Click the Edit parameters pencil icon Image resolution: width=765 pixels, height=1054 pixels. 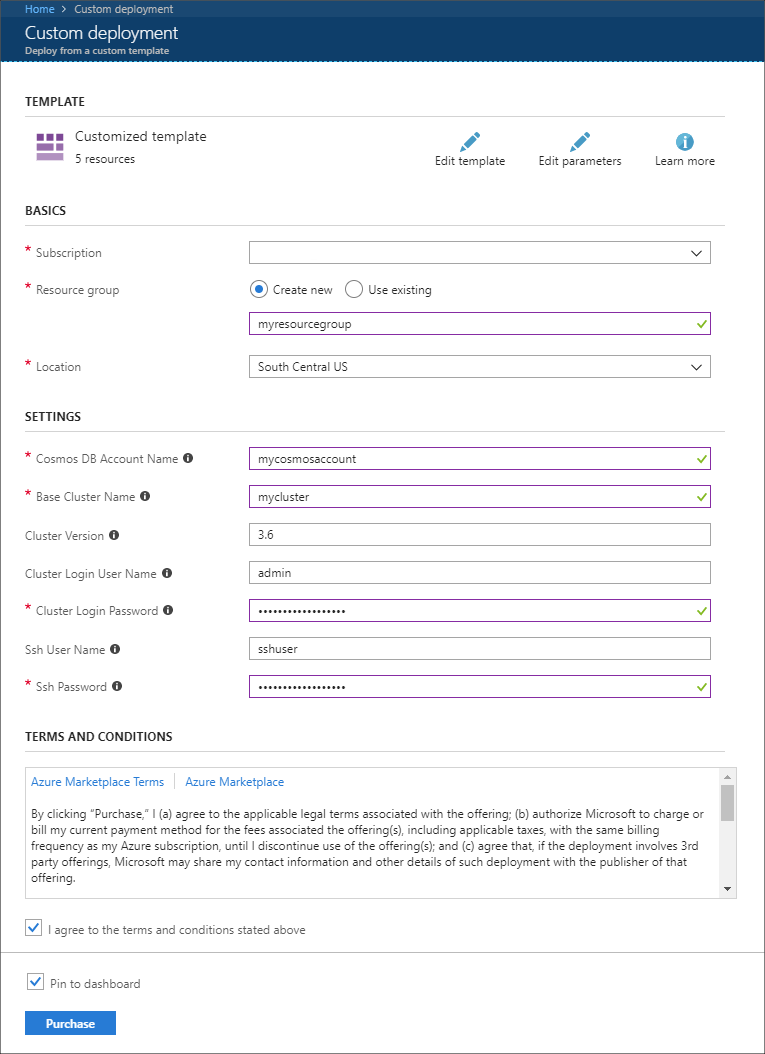pos(580,141)
